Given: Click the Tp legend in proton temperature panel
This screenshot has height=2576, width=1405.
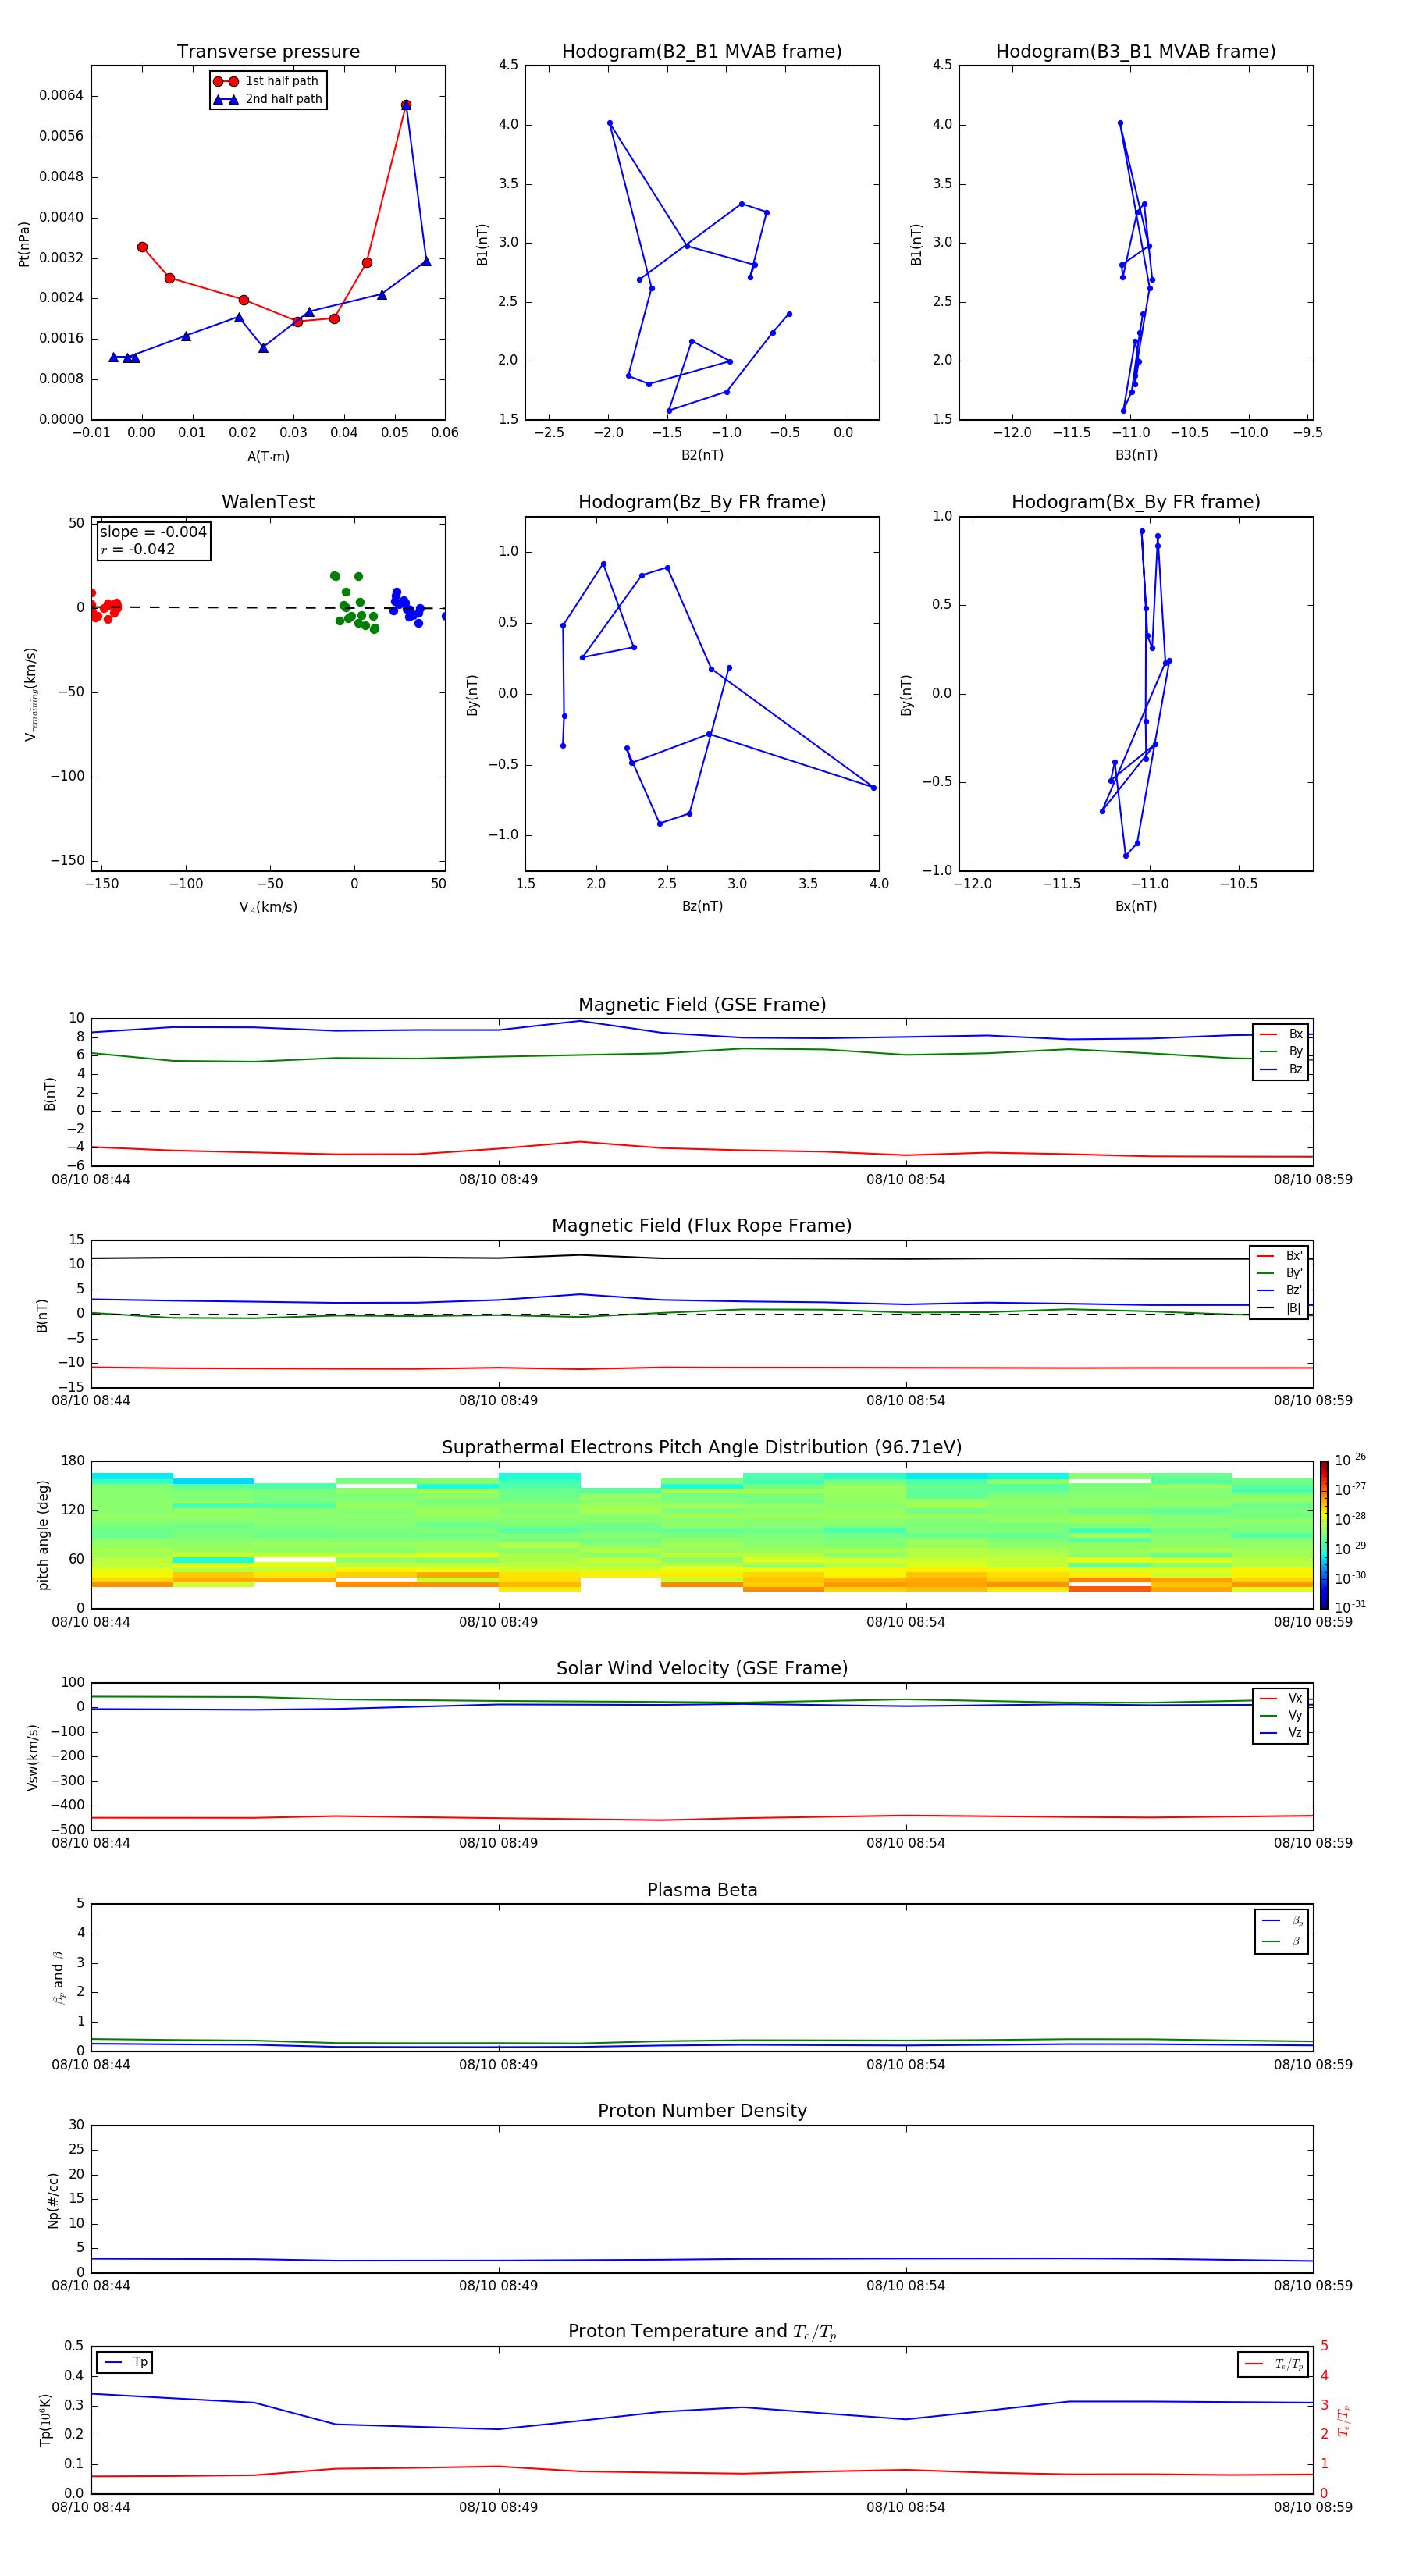Looking at the screenshot, I should (125, 2362).
